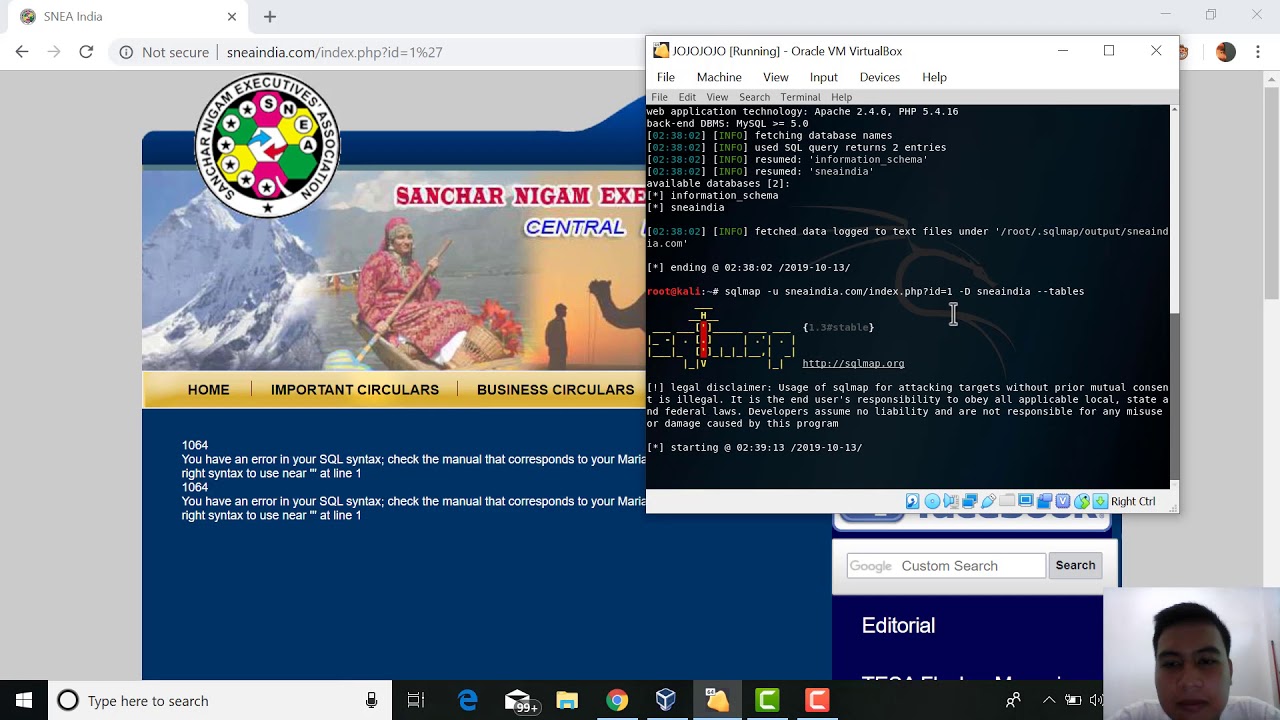Open BUSINESS CIRCULARS page

(x=556, y=390)
